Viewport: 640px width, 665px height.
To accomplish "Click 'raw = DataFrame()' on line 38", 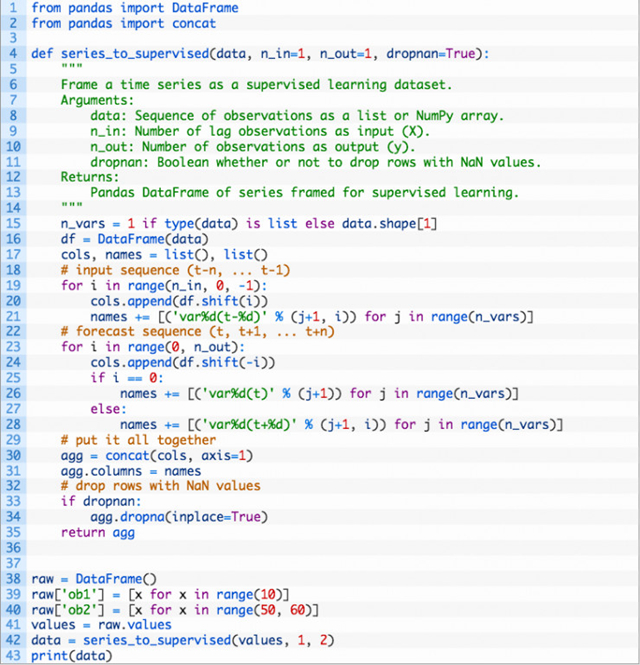I will (94, 578).
